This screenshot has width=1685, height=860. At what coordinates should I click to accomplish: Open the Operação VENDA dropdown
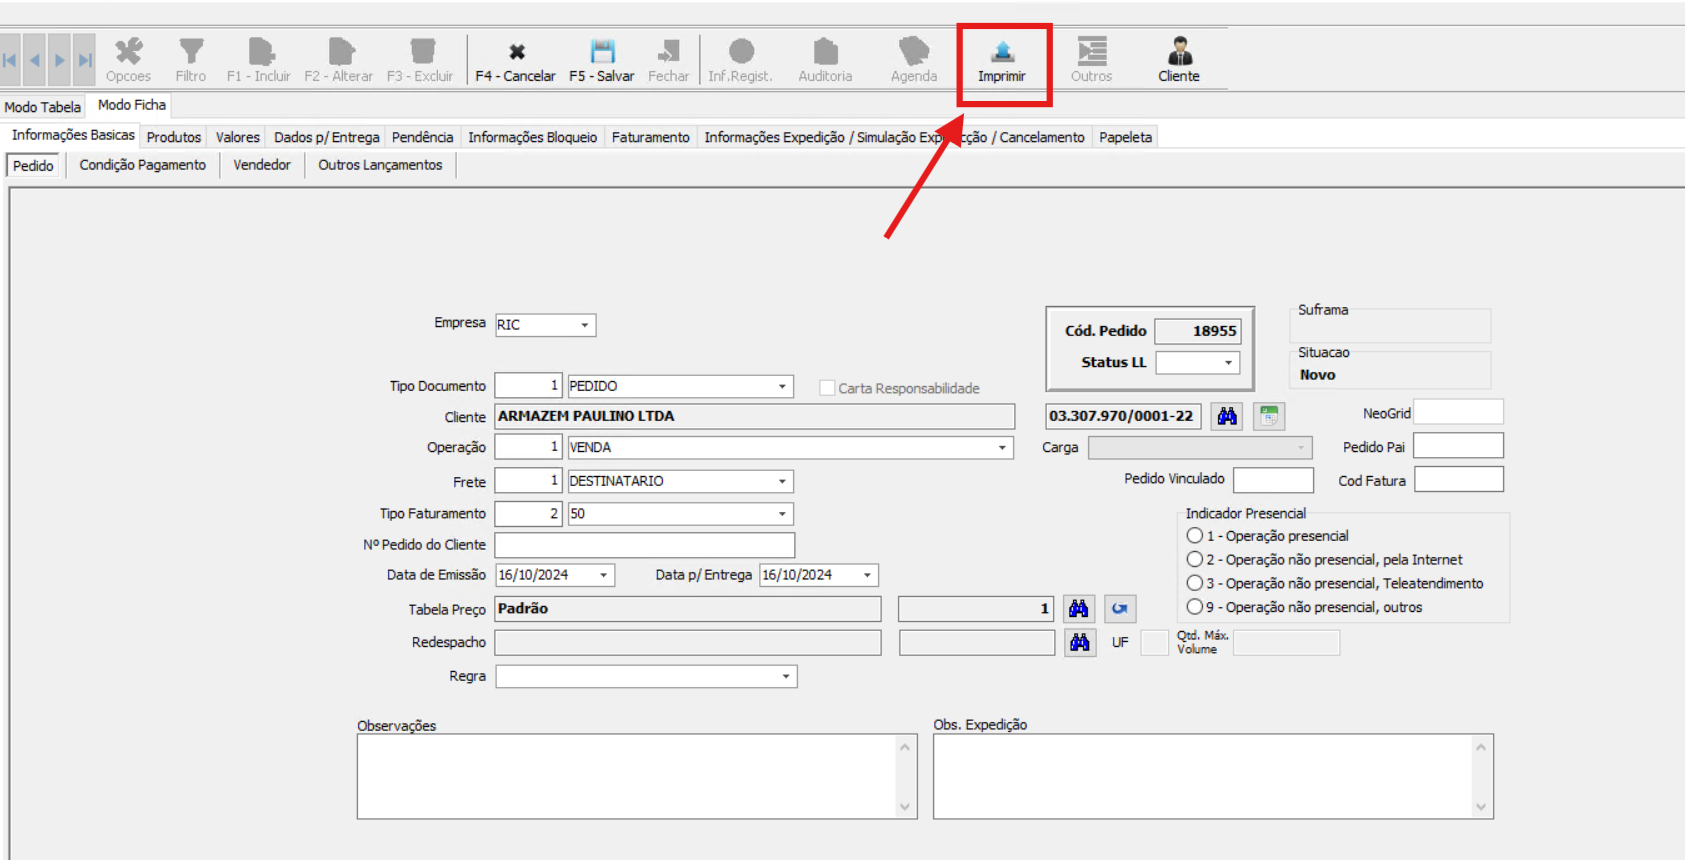[1002, 448]
